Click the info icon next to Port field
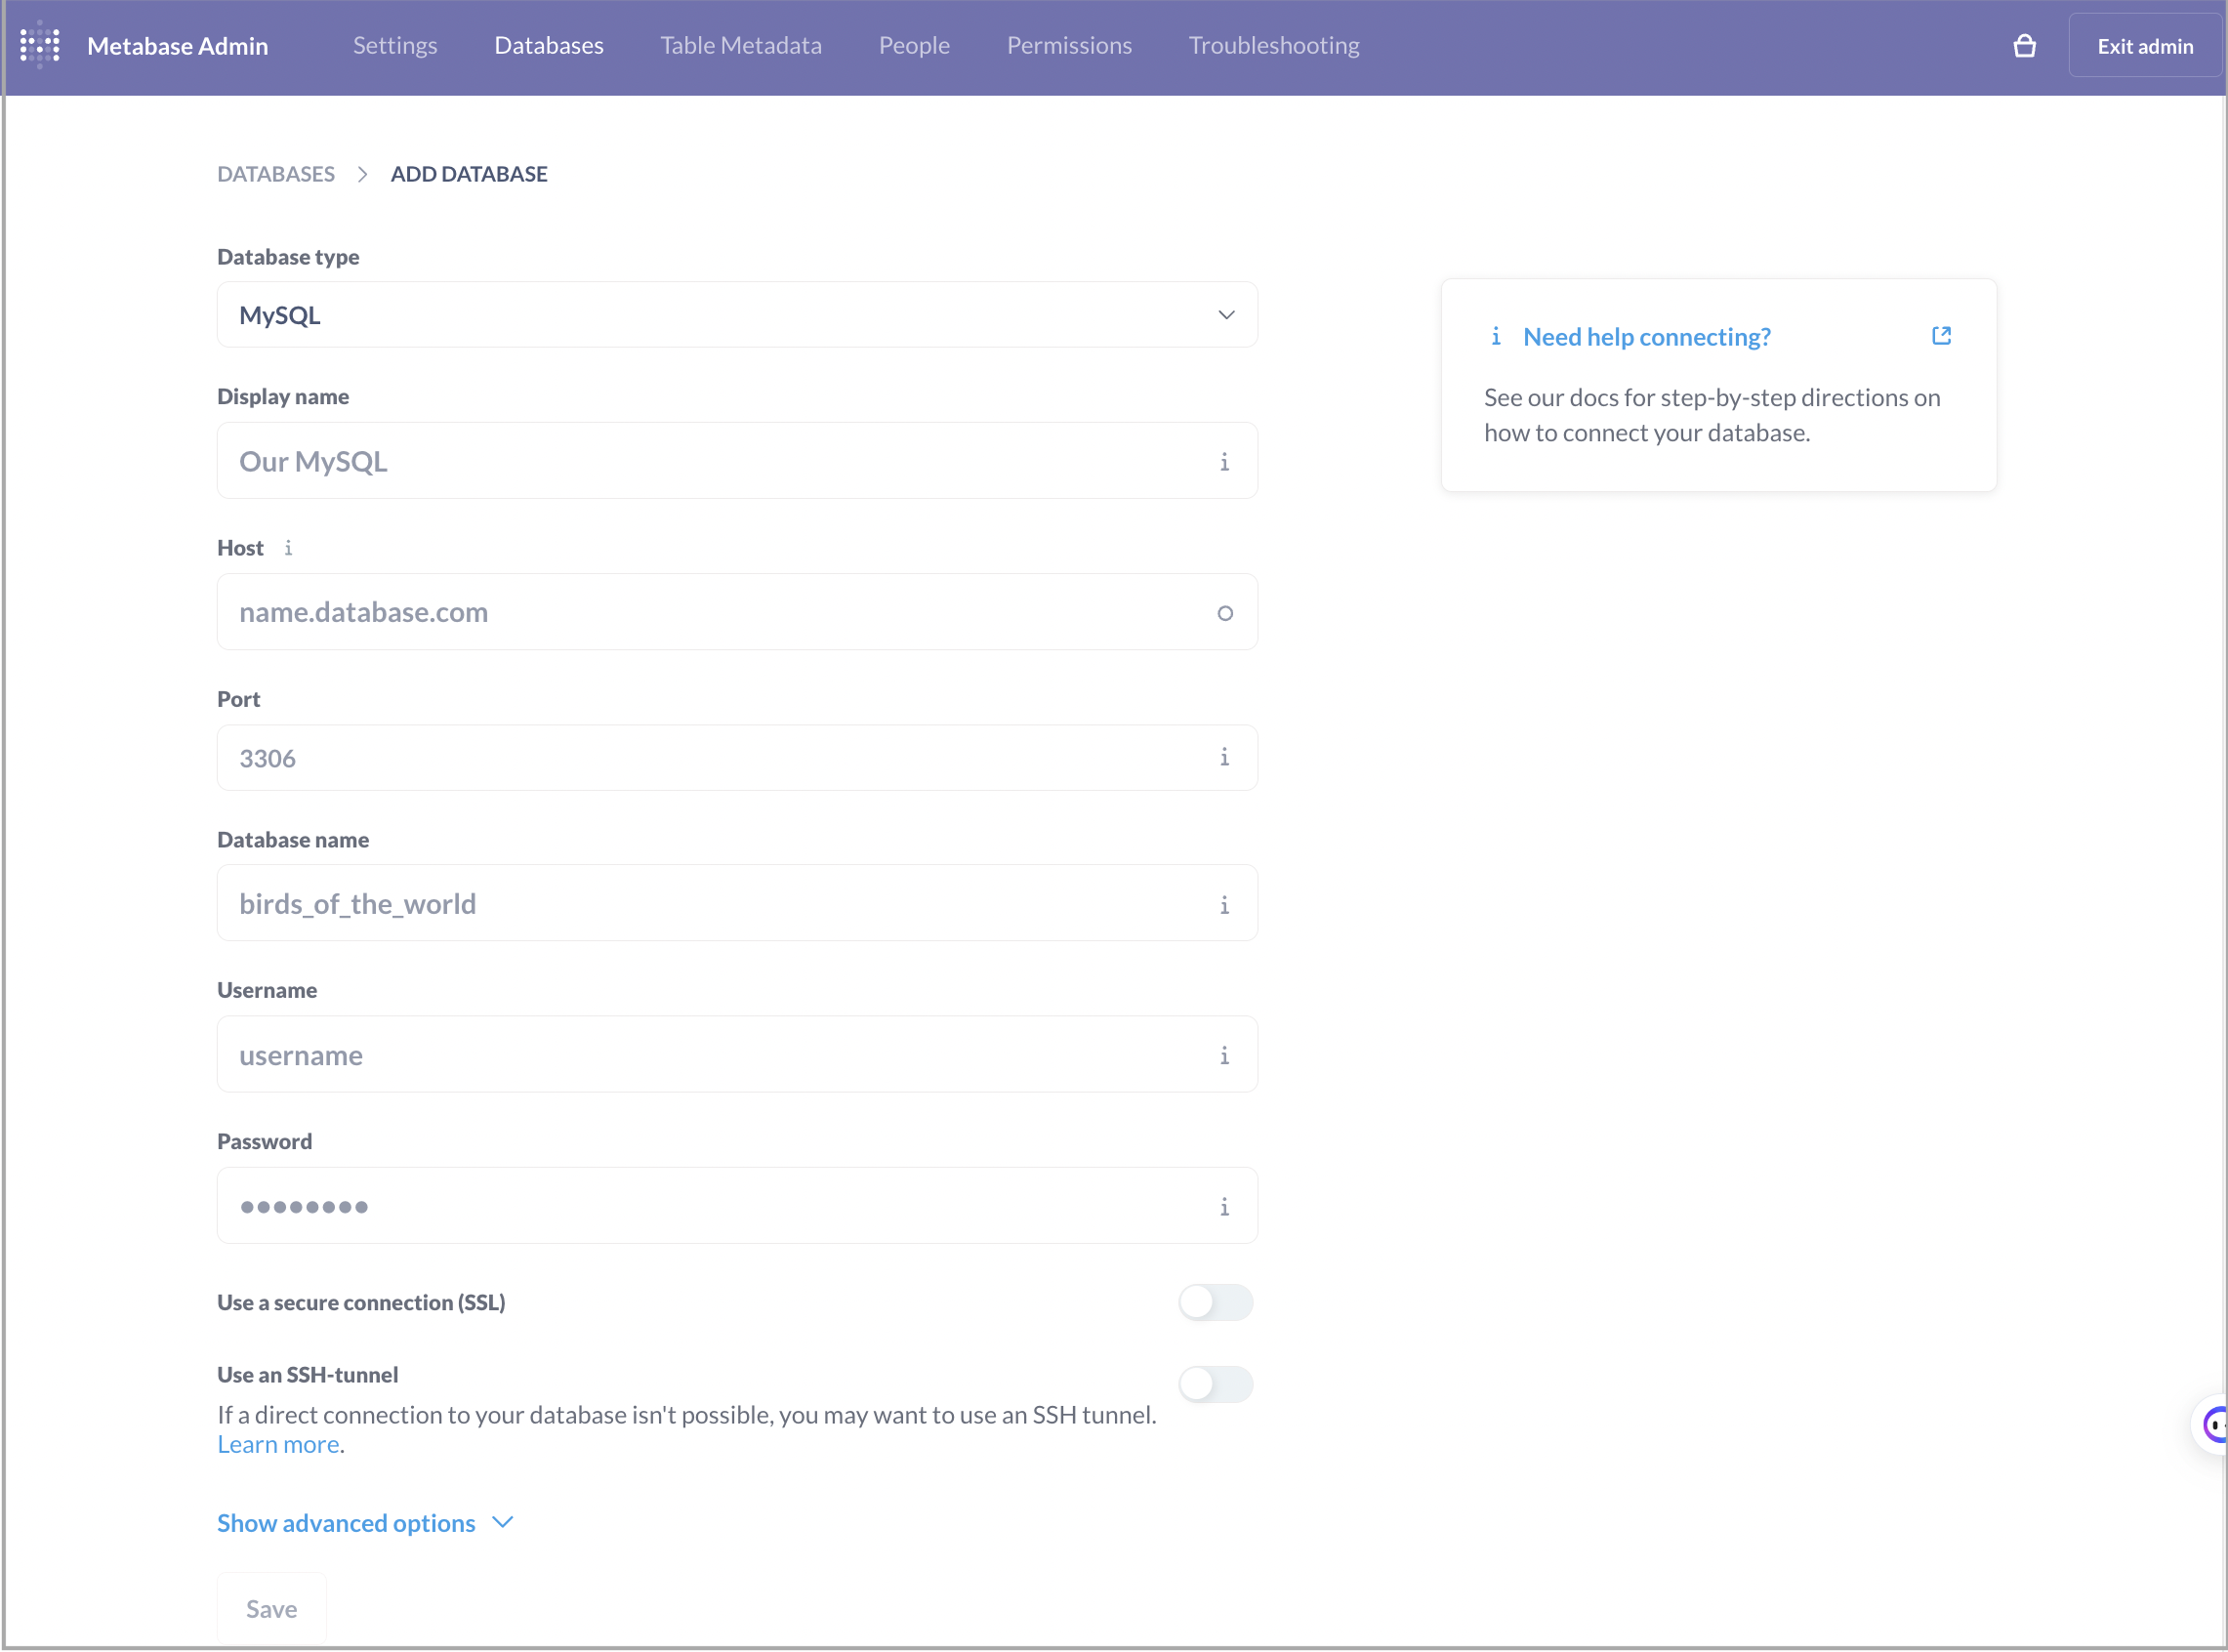2228x1652 pixels. tap(1225, 759)
